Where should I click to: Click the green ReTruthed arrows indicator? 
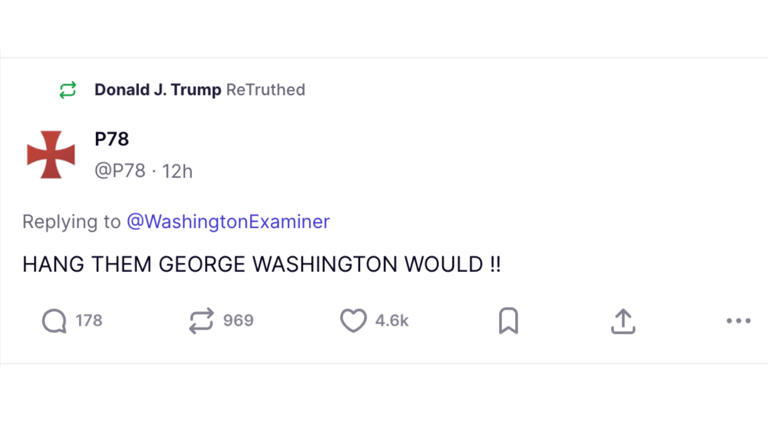[x=68, y=90]
